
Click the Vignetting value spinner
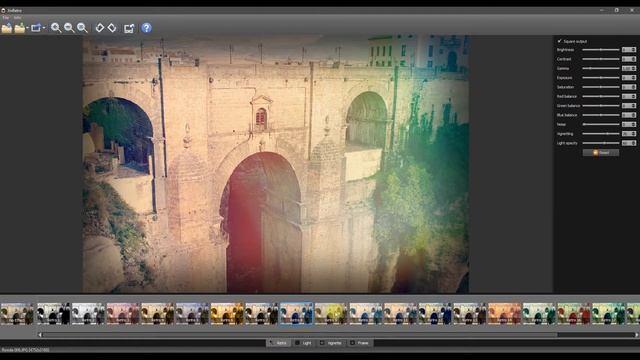pyautogui.click(x=629, y=134)
